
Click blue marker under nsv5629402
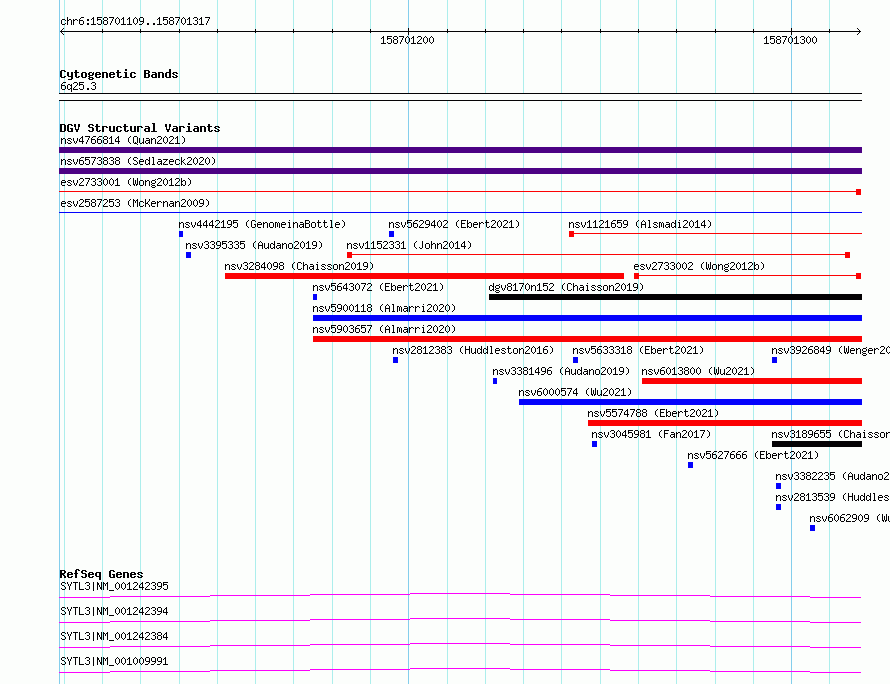coord(392,234)
